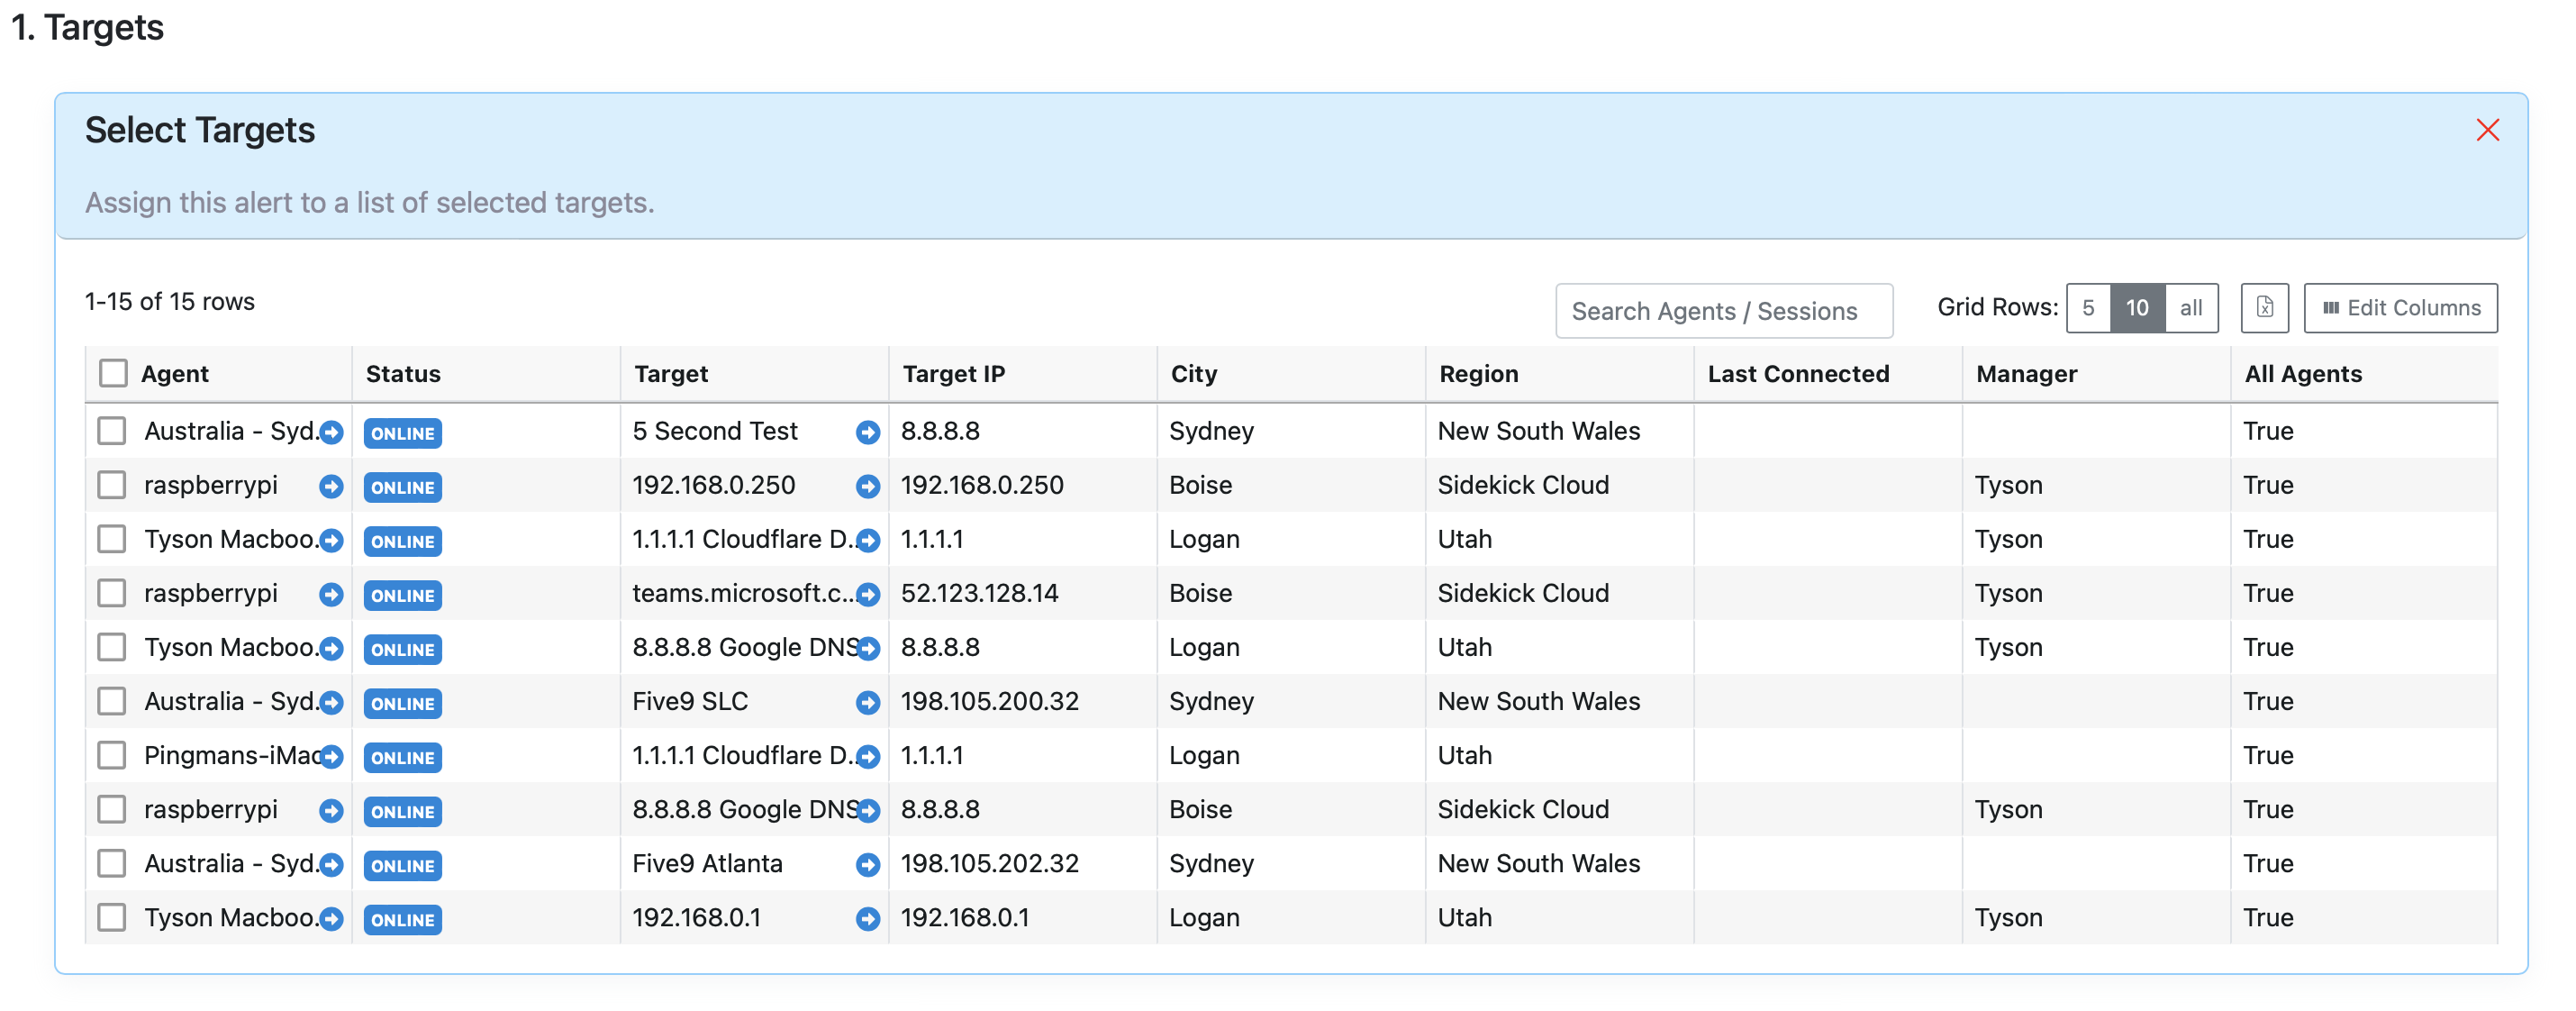Click arrow icon next to Five9 Atlanta target
Viewport: 2576px width, 1011px height.
[867, 865]
